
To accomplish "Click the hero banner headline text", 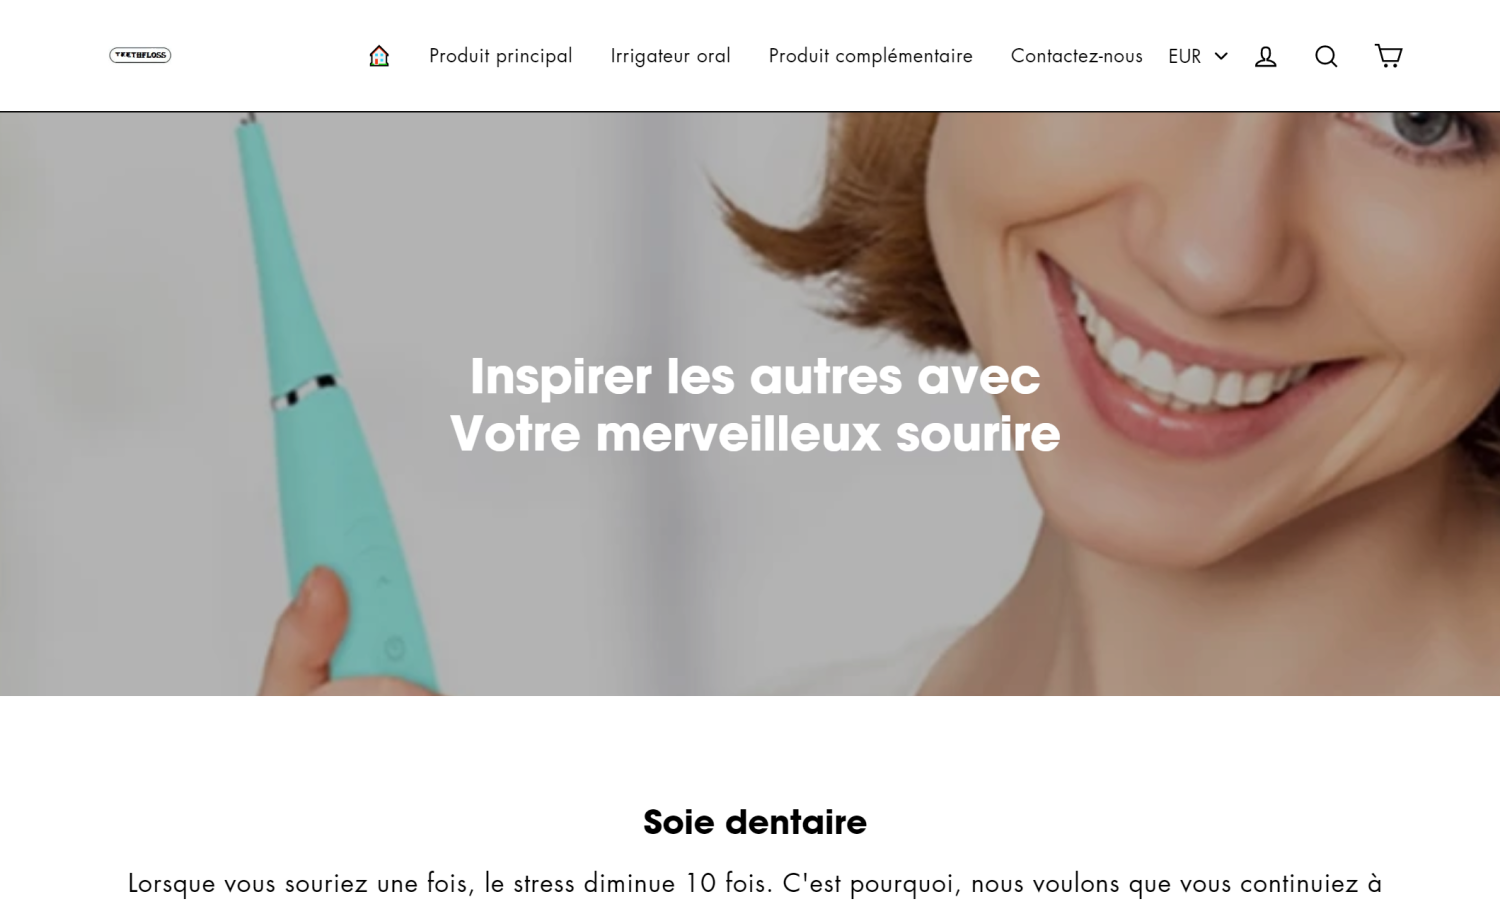I will click(755, 405).
